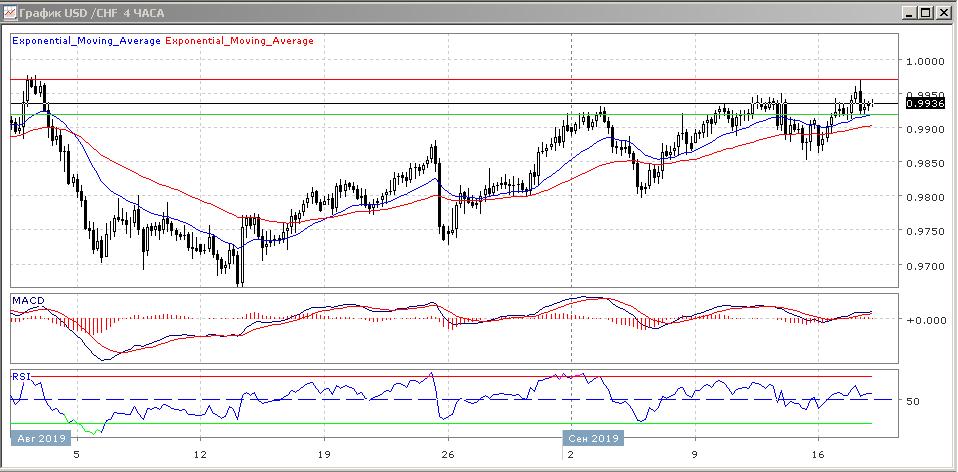Maximize the USD/CHF chart window
The width and height of the screenshot is (958, 472).
pos(926,12)
